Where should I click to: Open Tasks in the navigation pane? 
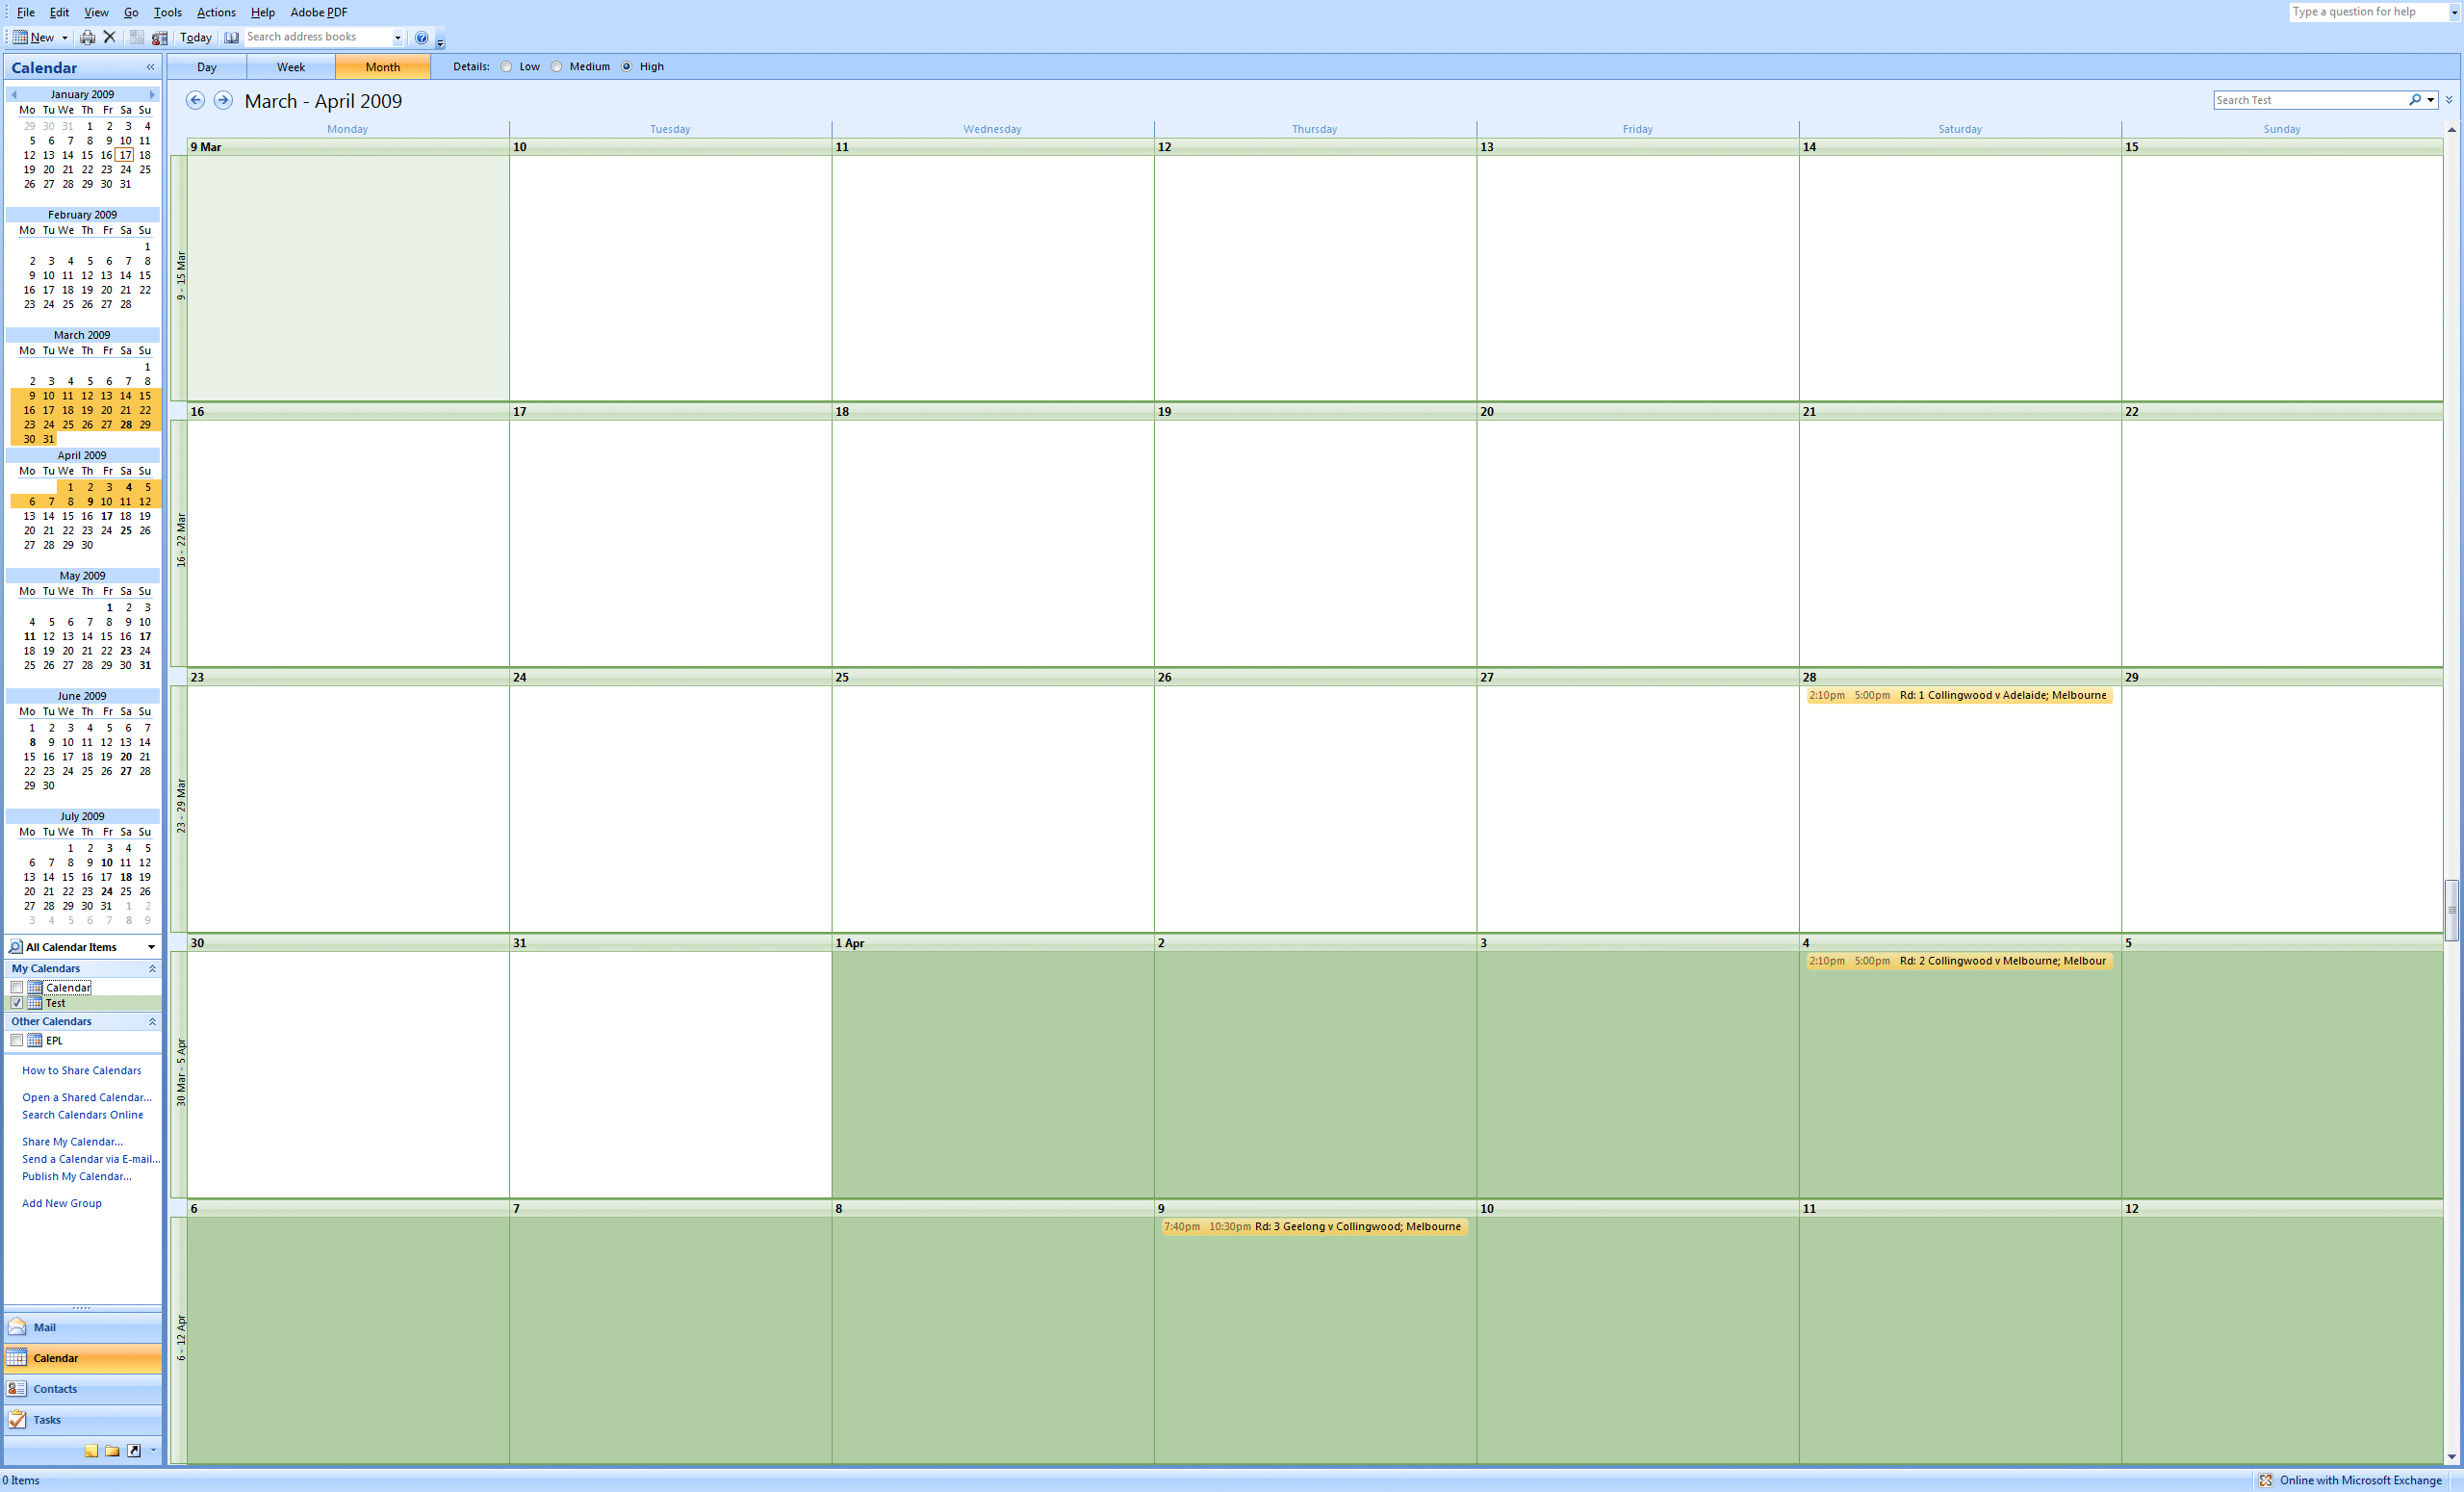tap(47, 1420)
